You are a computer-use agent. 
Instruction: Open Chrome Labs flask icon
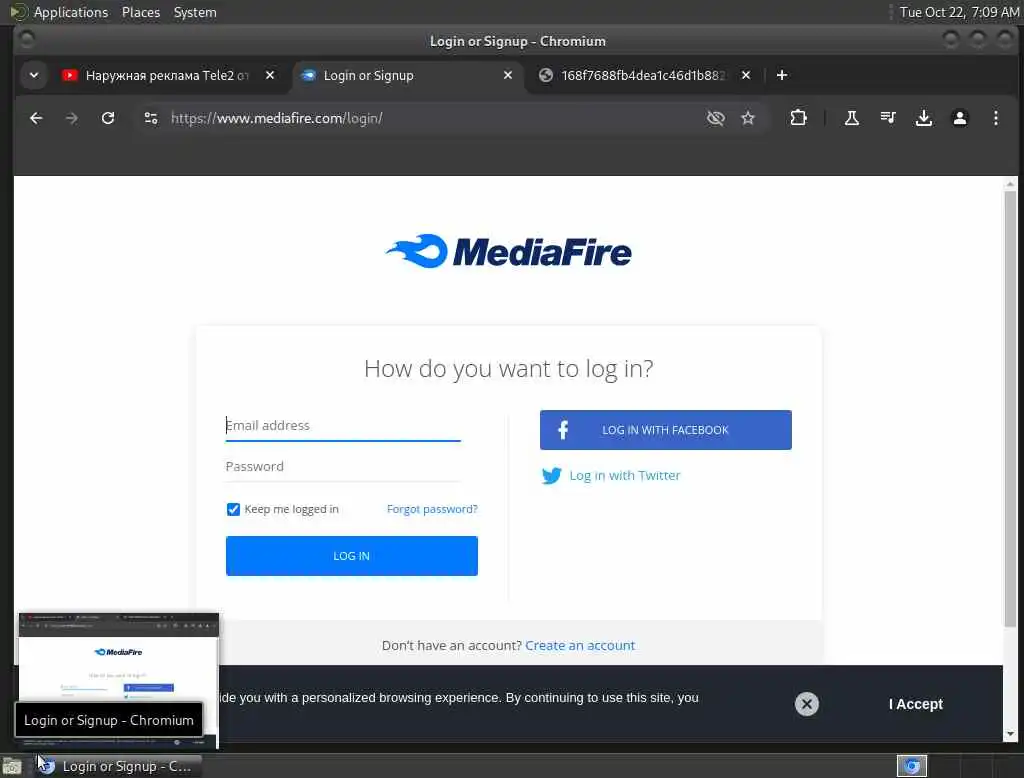[x=852, y=118]
